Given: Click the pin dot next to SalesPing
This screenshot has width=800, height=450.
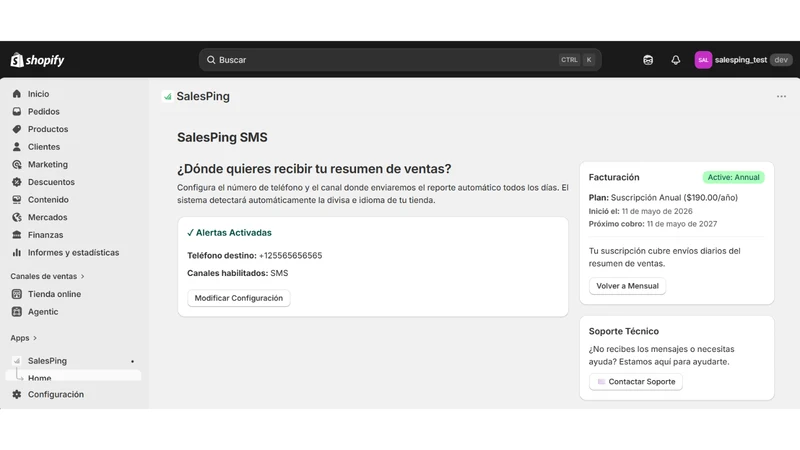Looking at the screenshot, I should [133, 361].
